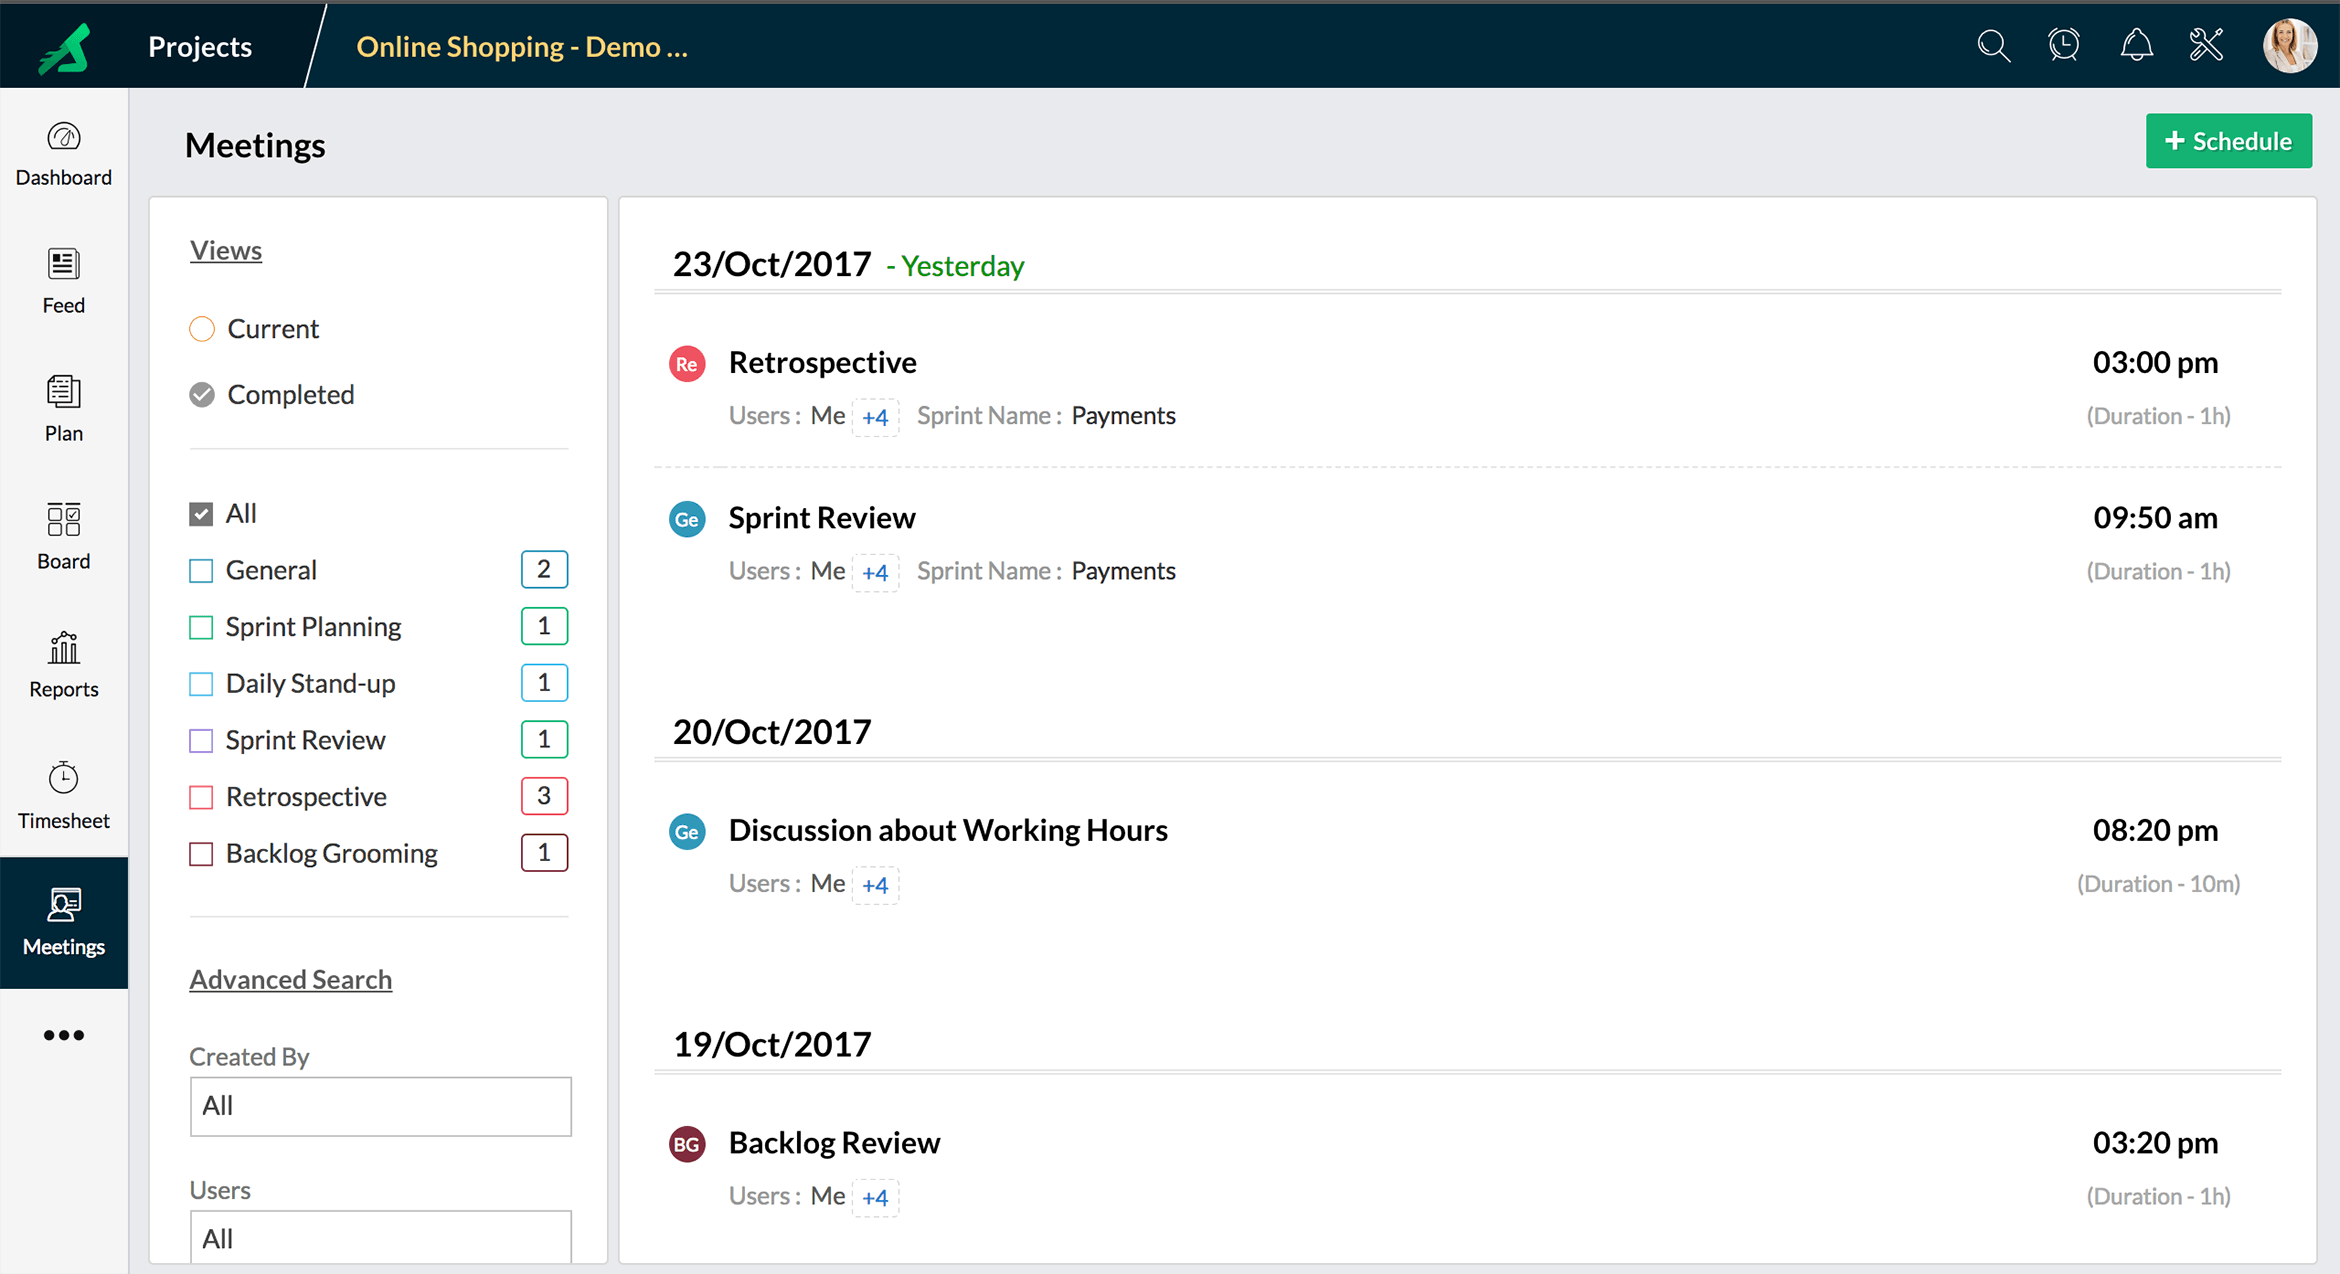Click General count badge 2
Image resolution: width=2340 pixels, height=1274 pixels.
[x=544, y=569]
